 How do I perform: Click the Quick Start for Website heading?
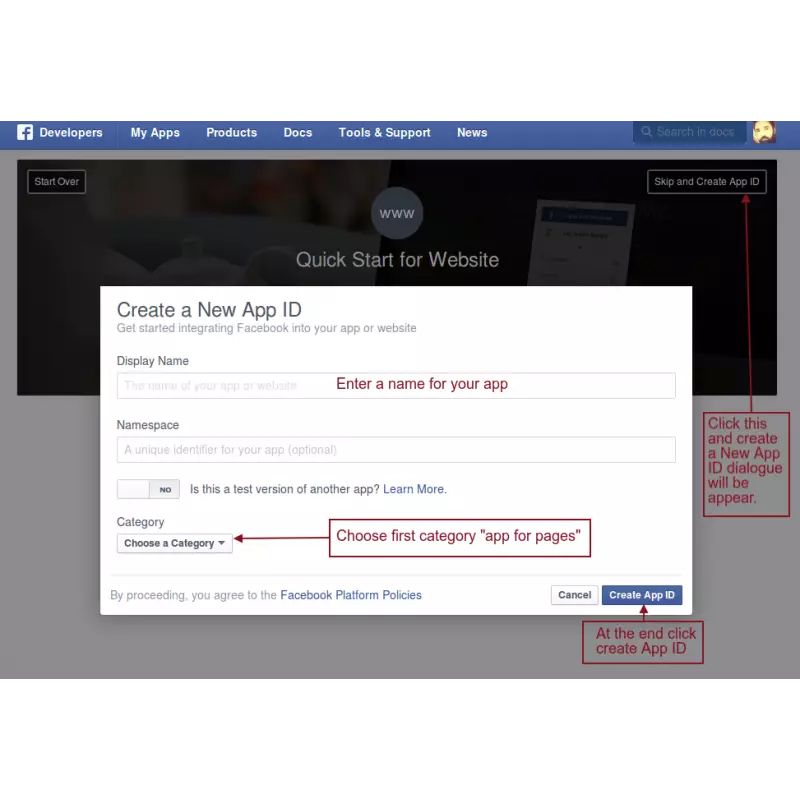pos(397,260)
